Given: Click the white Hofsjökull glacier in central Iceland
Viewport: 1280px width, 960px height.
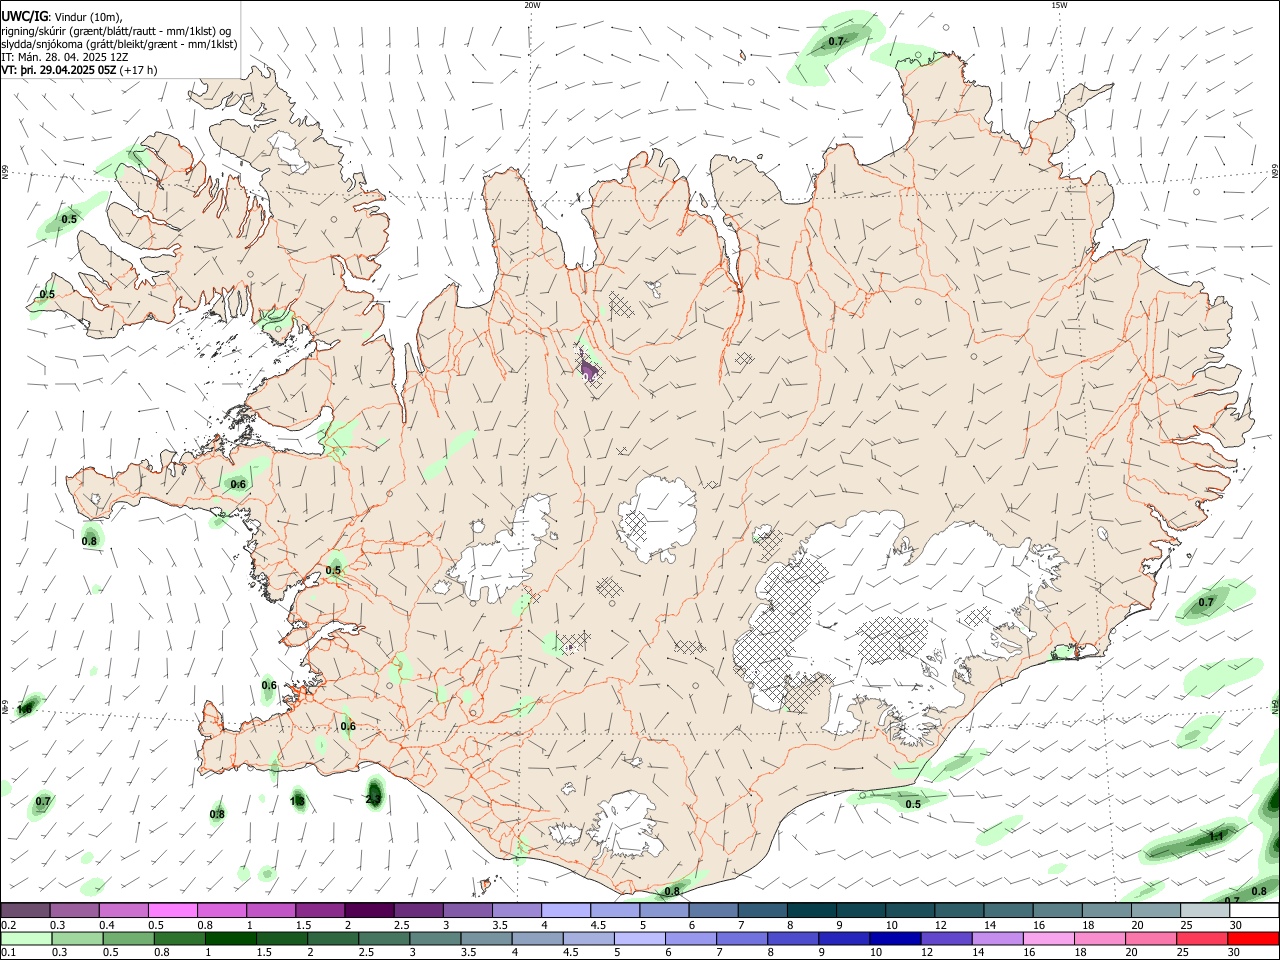Looking at the screenshot, I should tap(657, 519).
